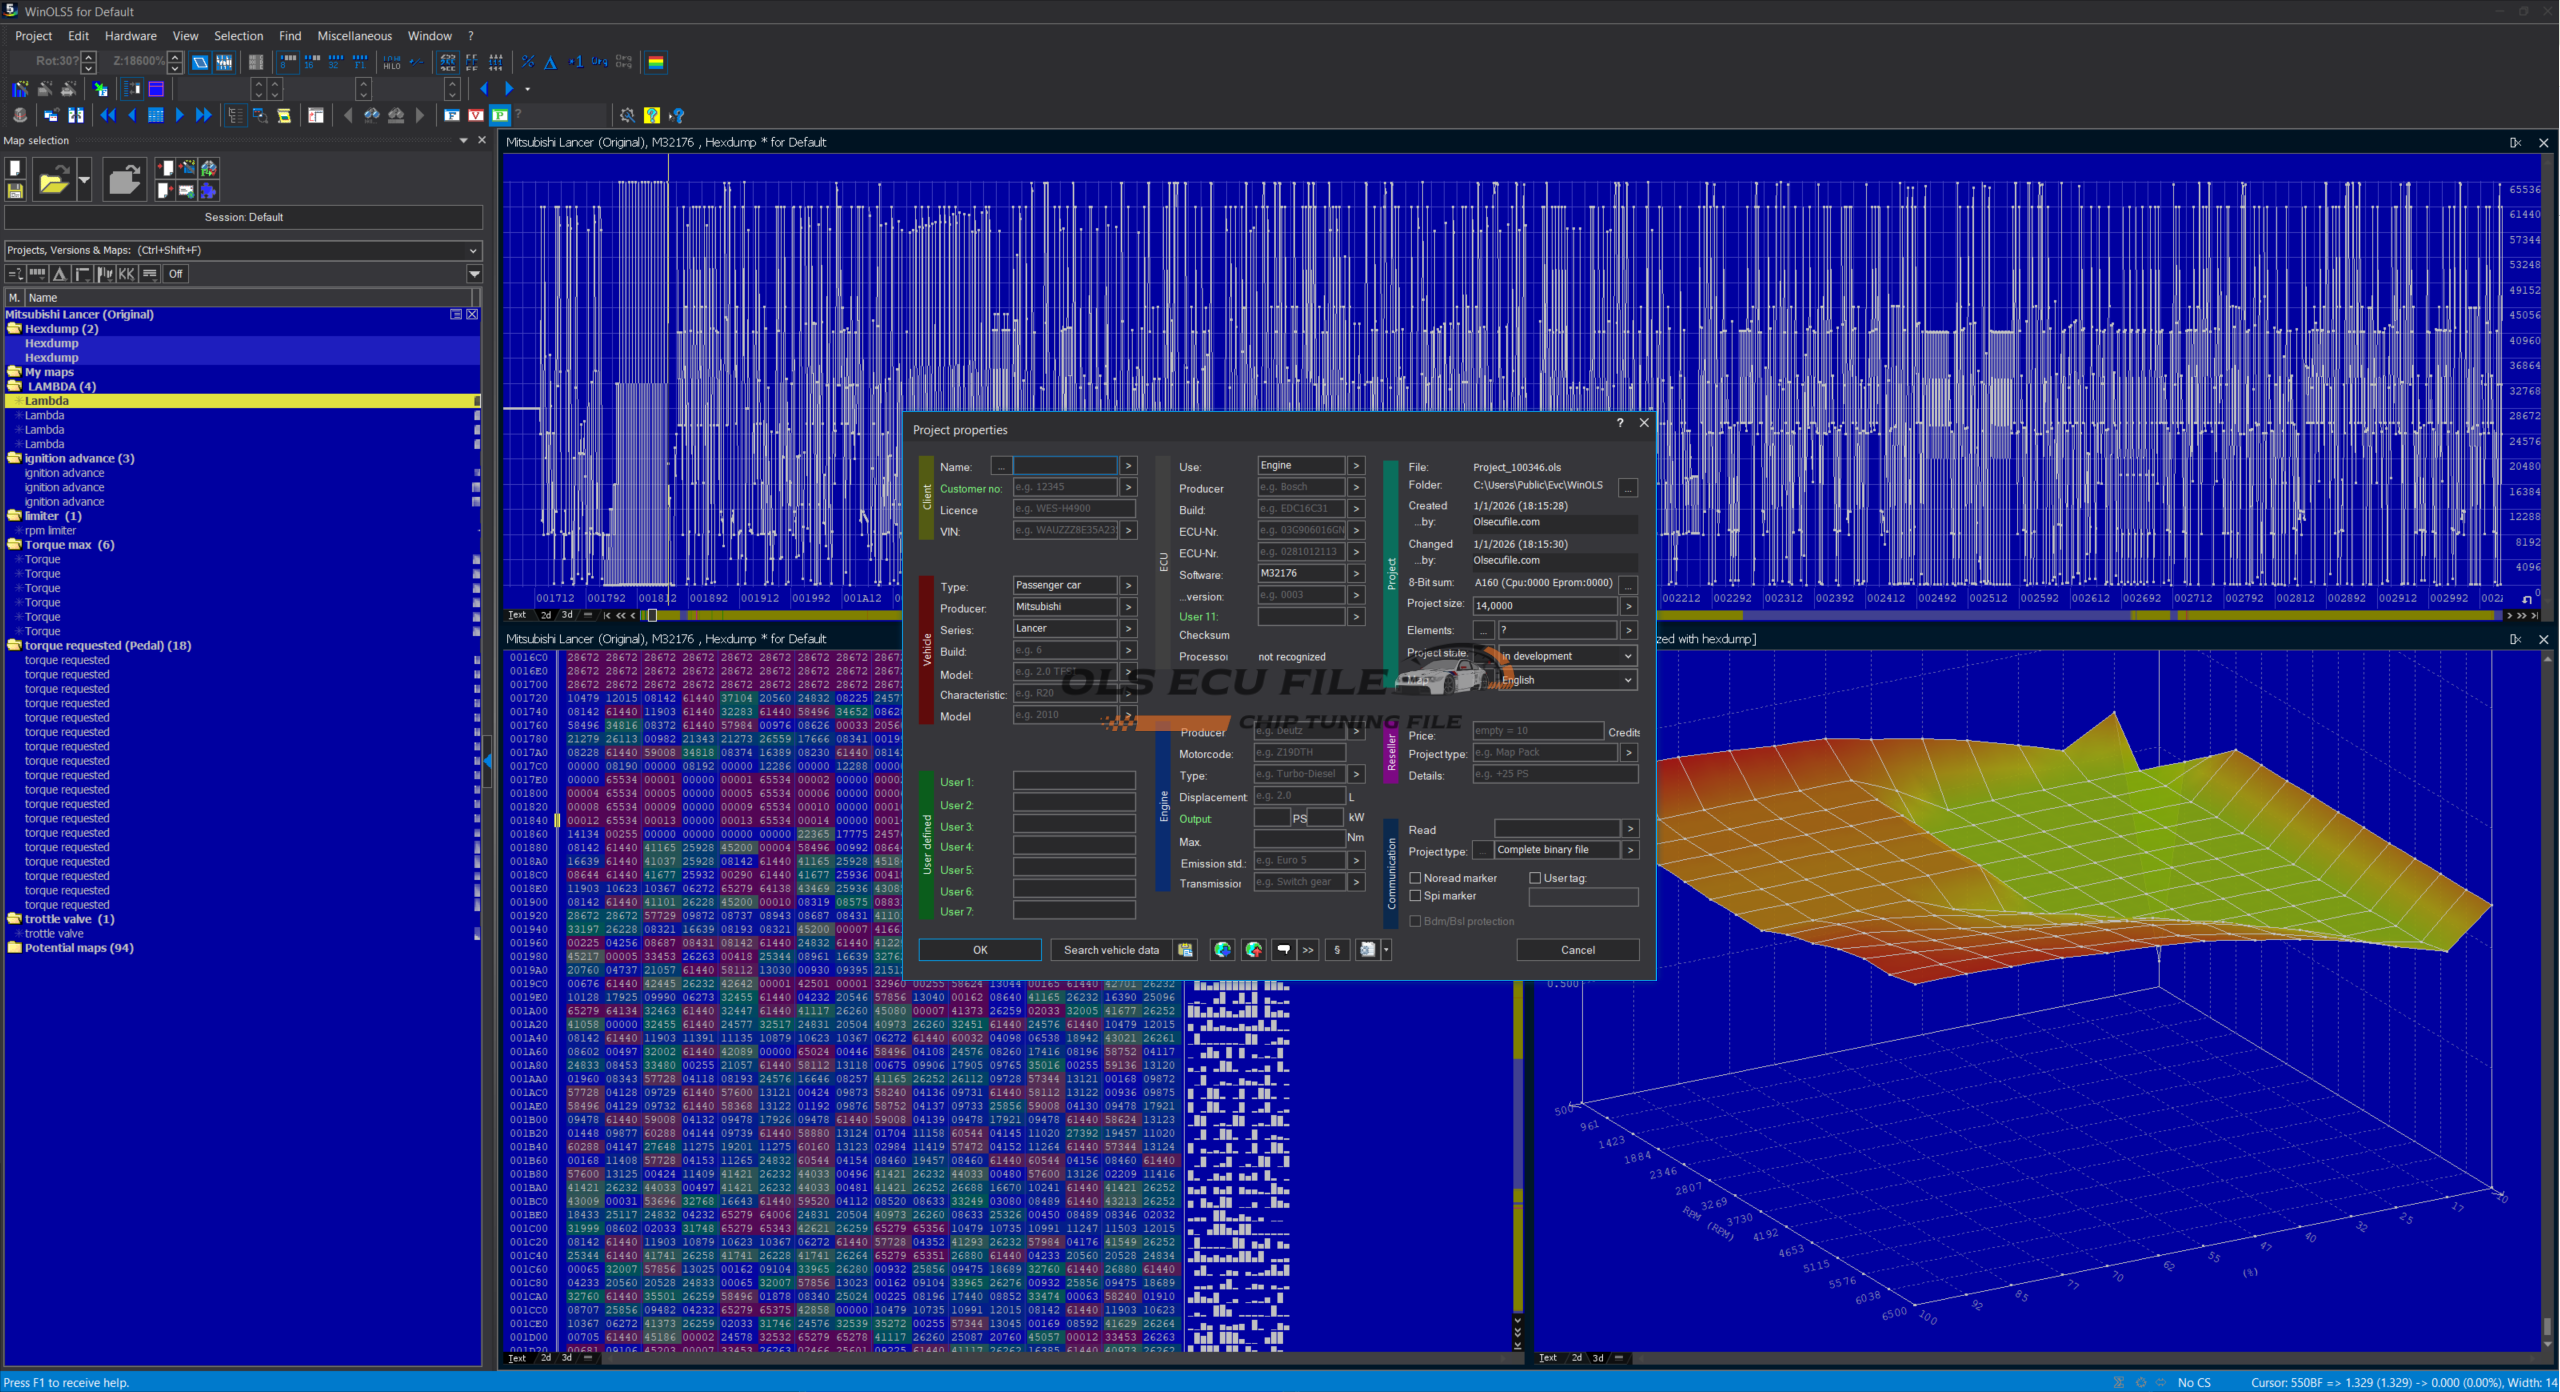
Task: Click the Search vehicle data button
Action: point(1111,950)
